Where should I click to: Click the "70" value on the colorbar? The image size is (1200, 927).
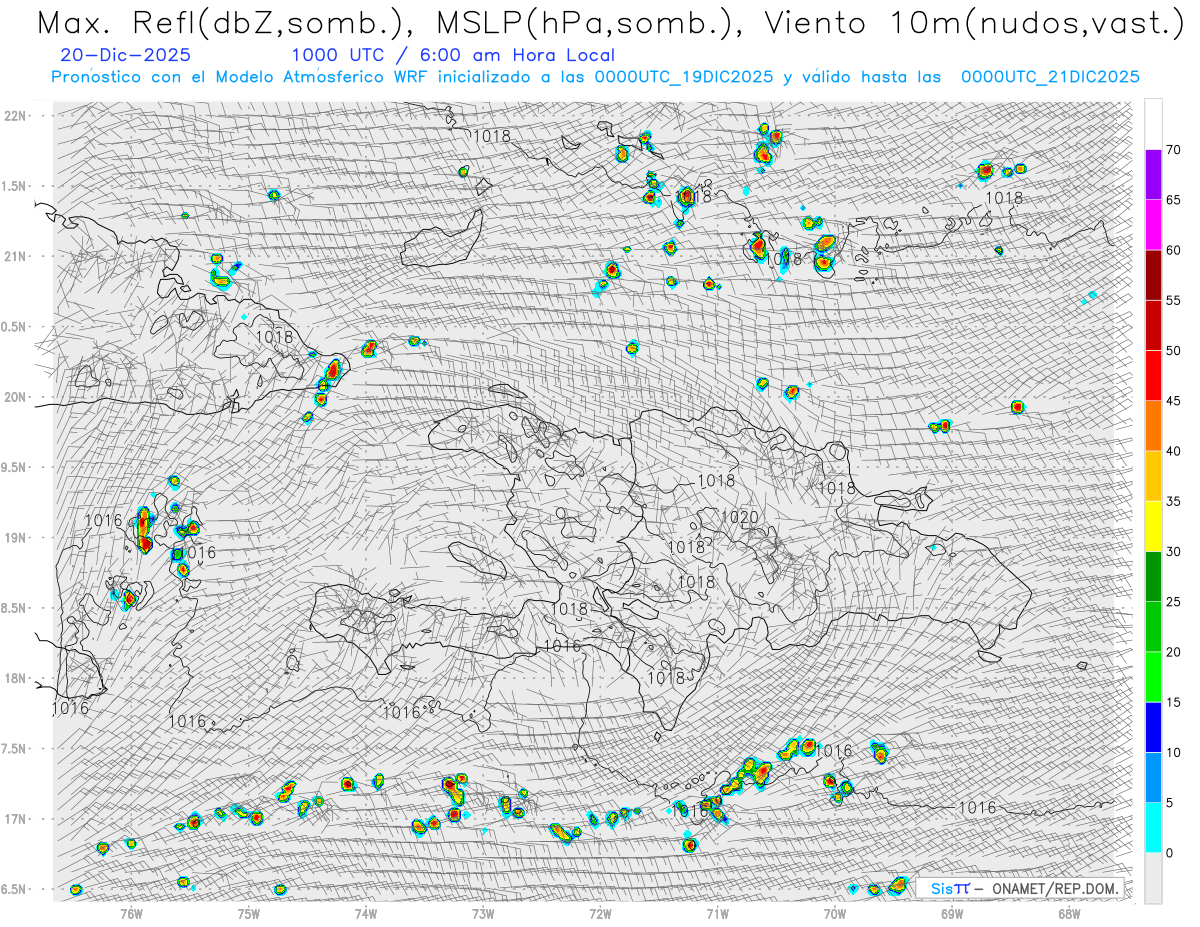tap(1173, 150)
